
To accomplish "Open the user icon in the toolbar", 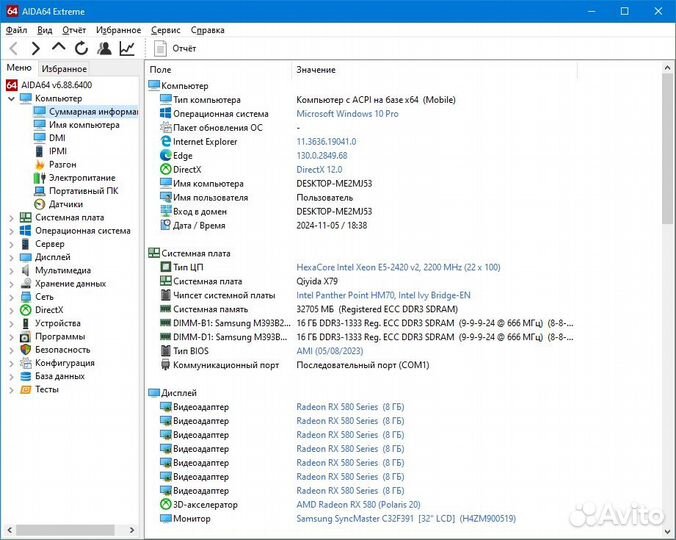I will coord(104,48).
